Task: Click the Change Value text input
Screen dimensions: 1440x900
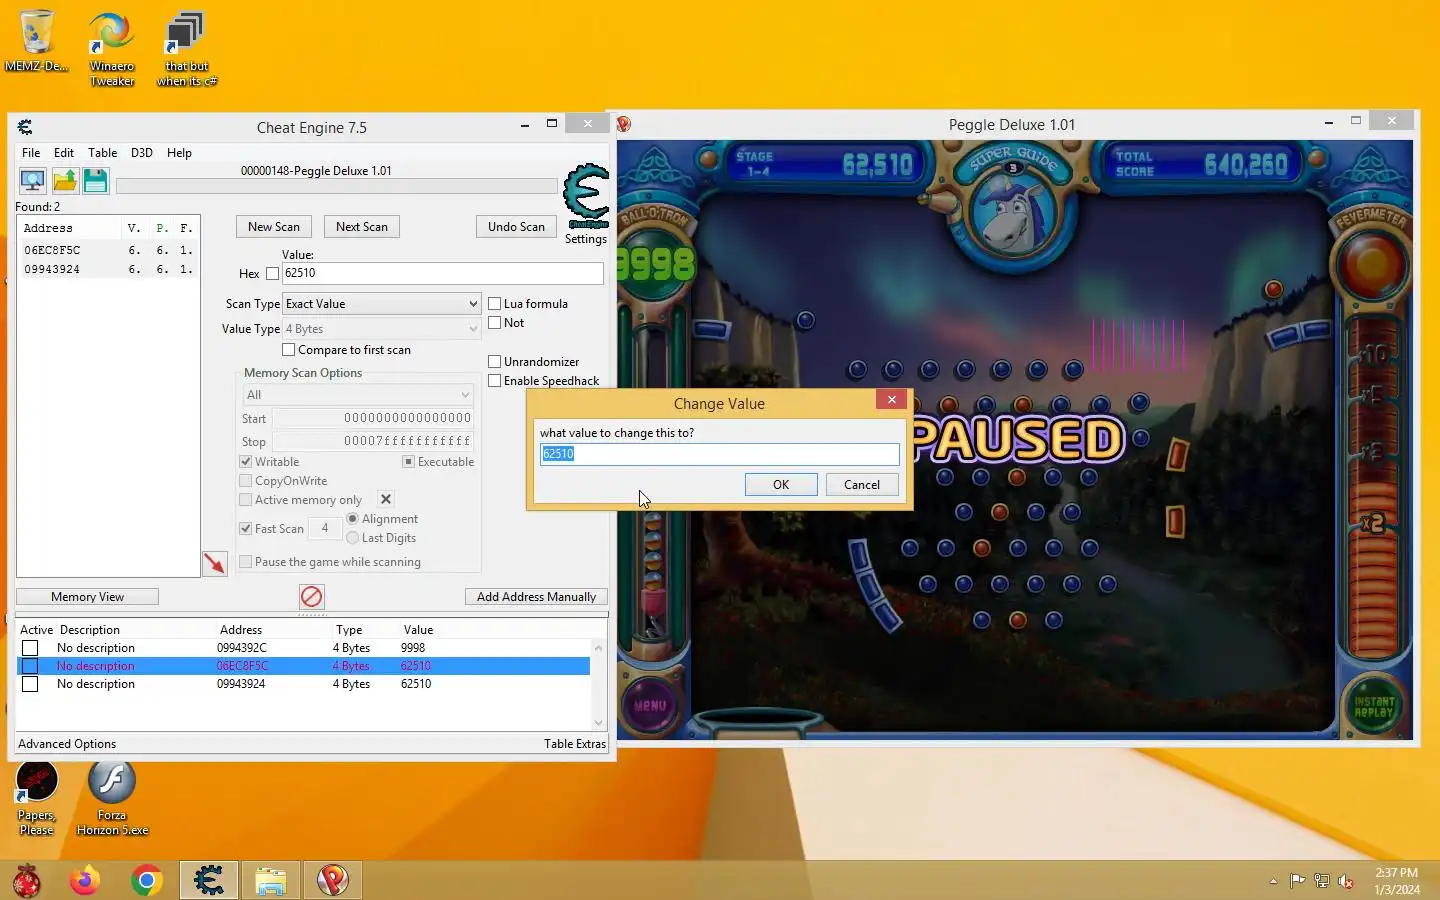Action: point(720,454)
